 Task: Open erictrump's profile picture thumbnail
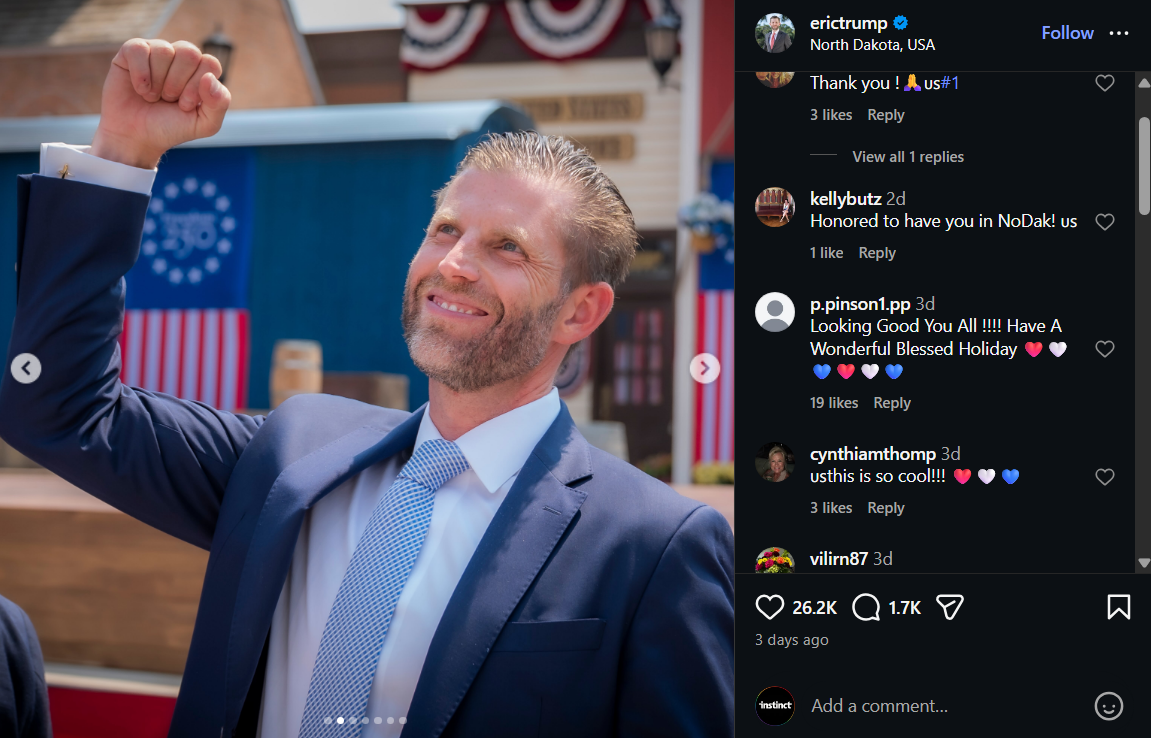point(775,33)
